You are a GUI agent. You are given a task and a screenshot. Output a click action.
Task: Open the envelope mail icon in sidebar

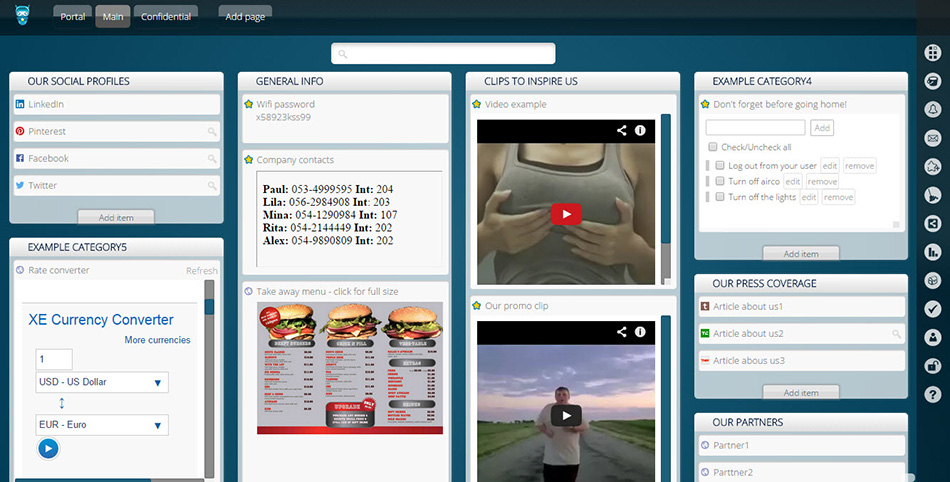pyautogui.click(x=933, y=138)
